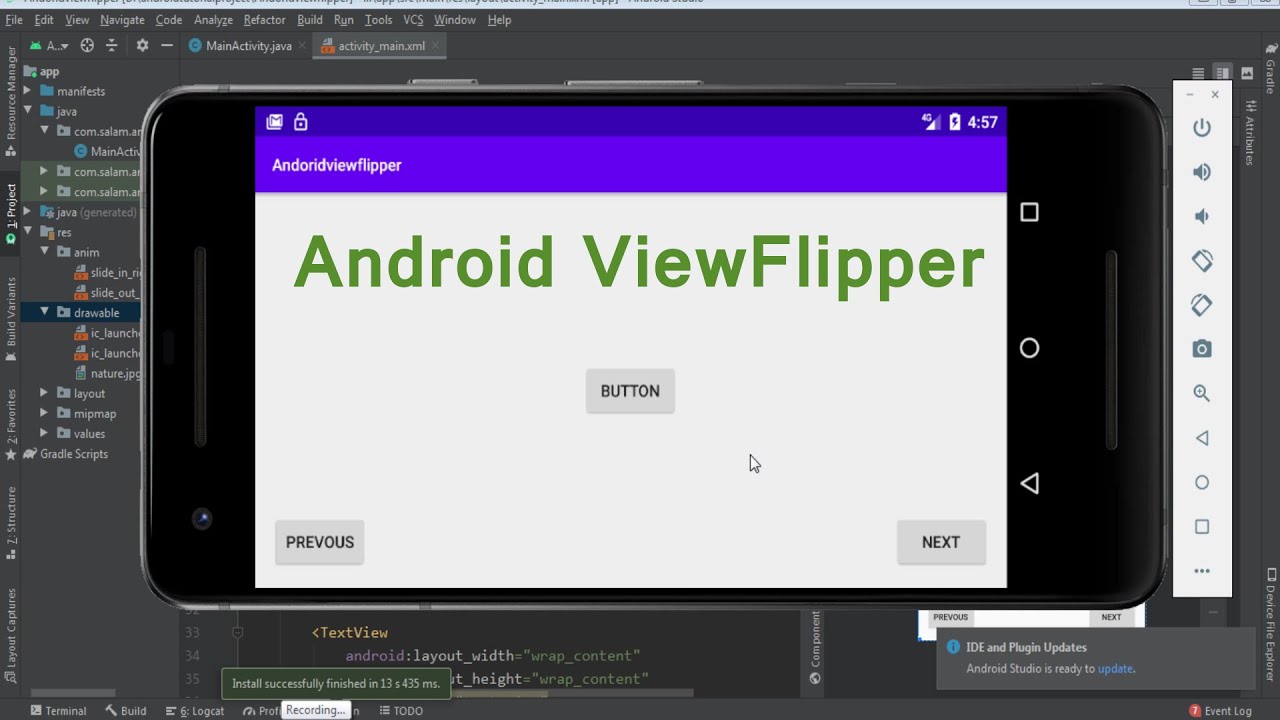Open the Event Log

coord(1220,711)
